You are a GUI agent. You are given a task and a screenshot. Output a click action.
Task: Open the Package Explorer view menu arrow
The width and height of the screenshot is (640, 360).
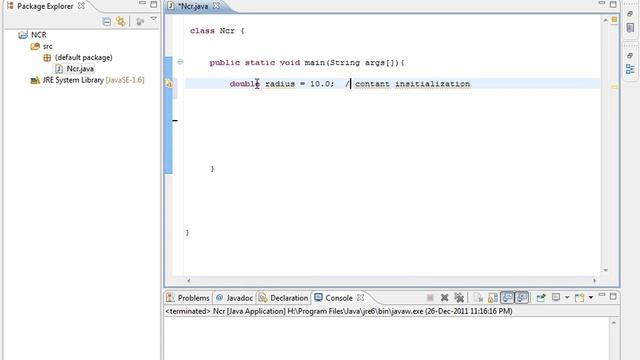pyautogui.click(x=153, y=19)
